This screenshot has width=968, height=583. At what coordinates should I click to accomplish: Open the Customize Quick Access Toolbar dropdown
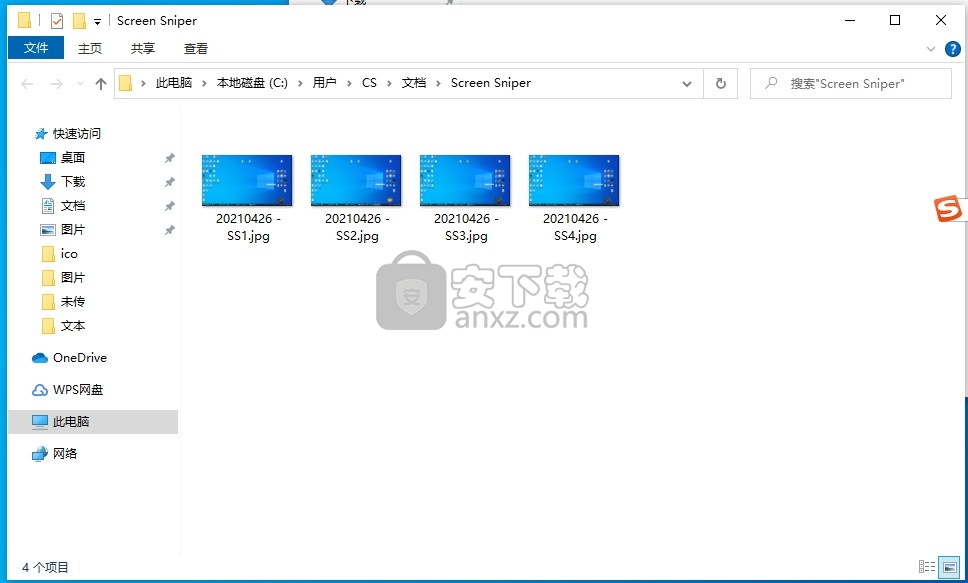[x=98, y=22]
